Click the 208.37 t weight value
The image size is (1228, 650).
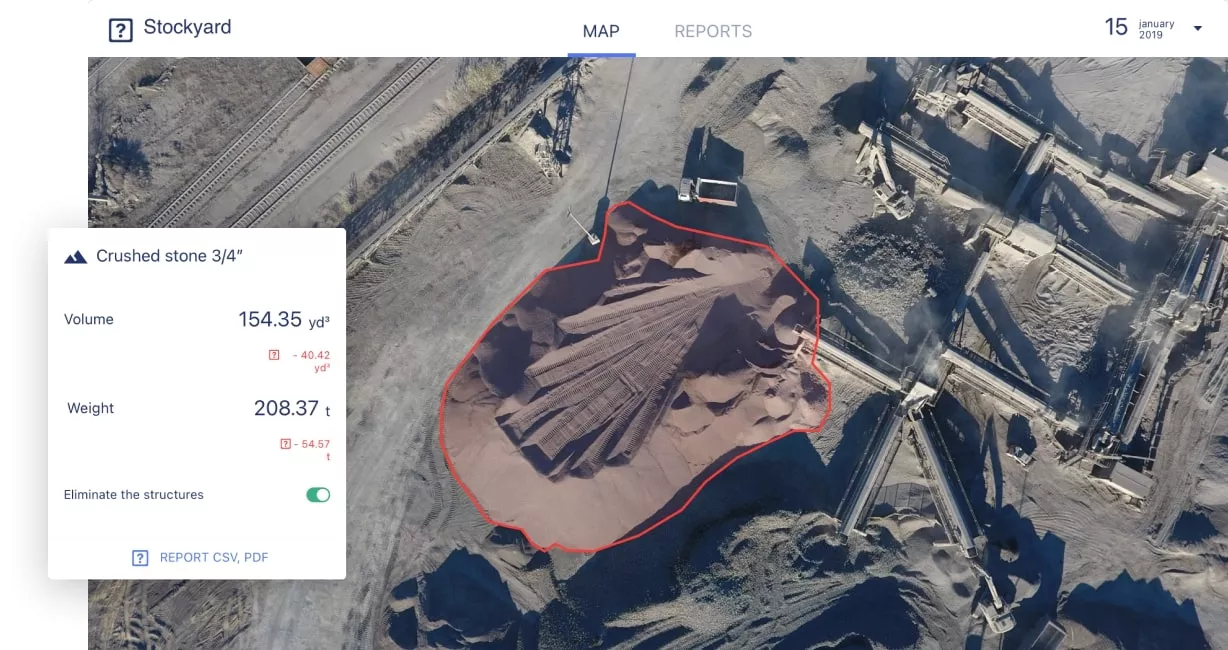click(x=285, y=408)
